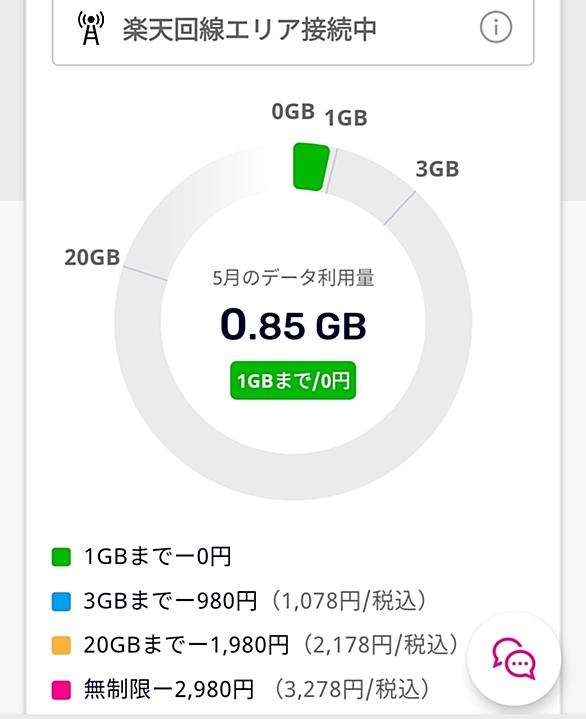Select the pink unlimited legend square
This screenshot has height=719, width=586.
point(61,690)
